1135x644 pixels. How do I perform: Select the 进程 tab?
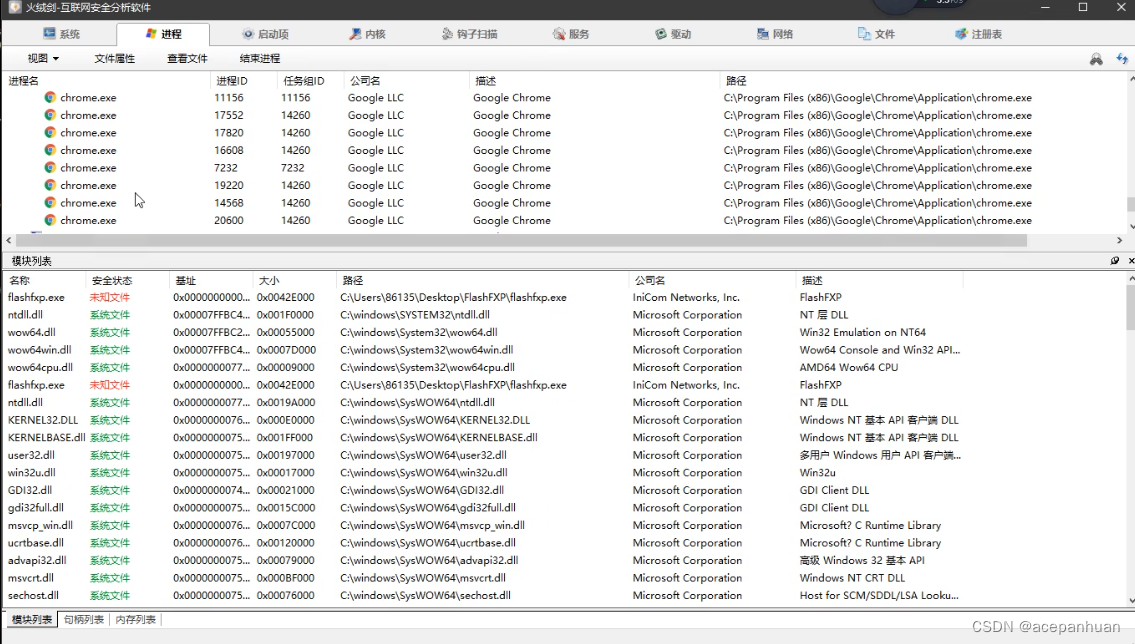coord(164,34)
